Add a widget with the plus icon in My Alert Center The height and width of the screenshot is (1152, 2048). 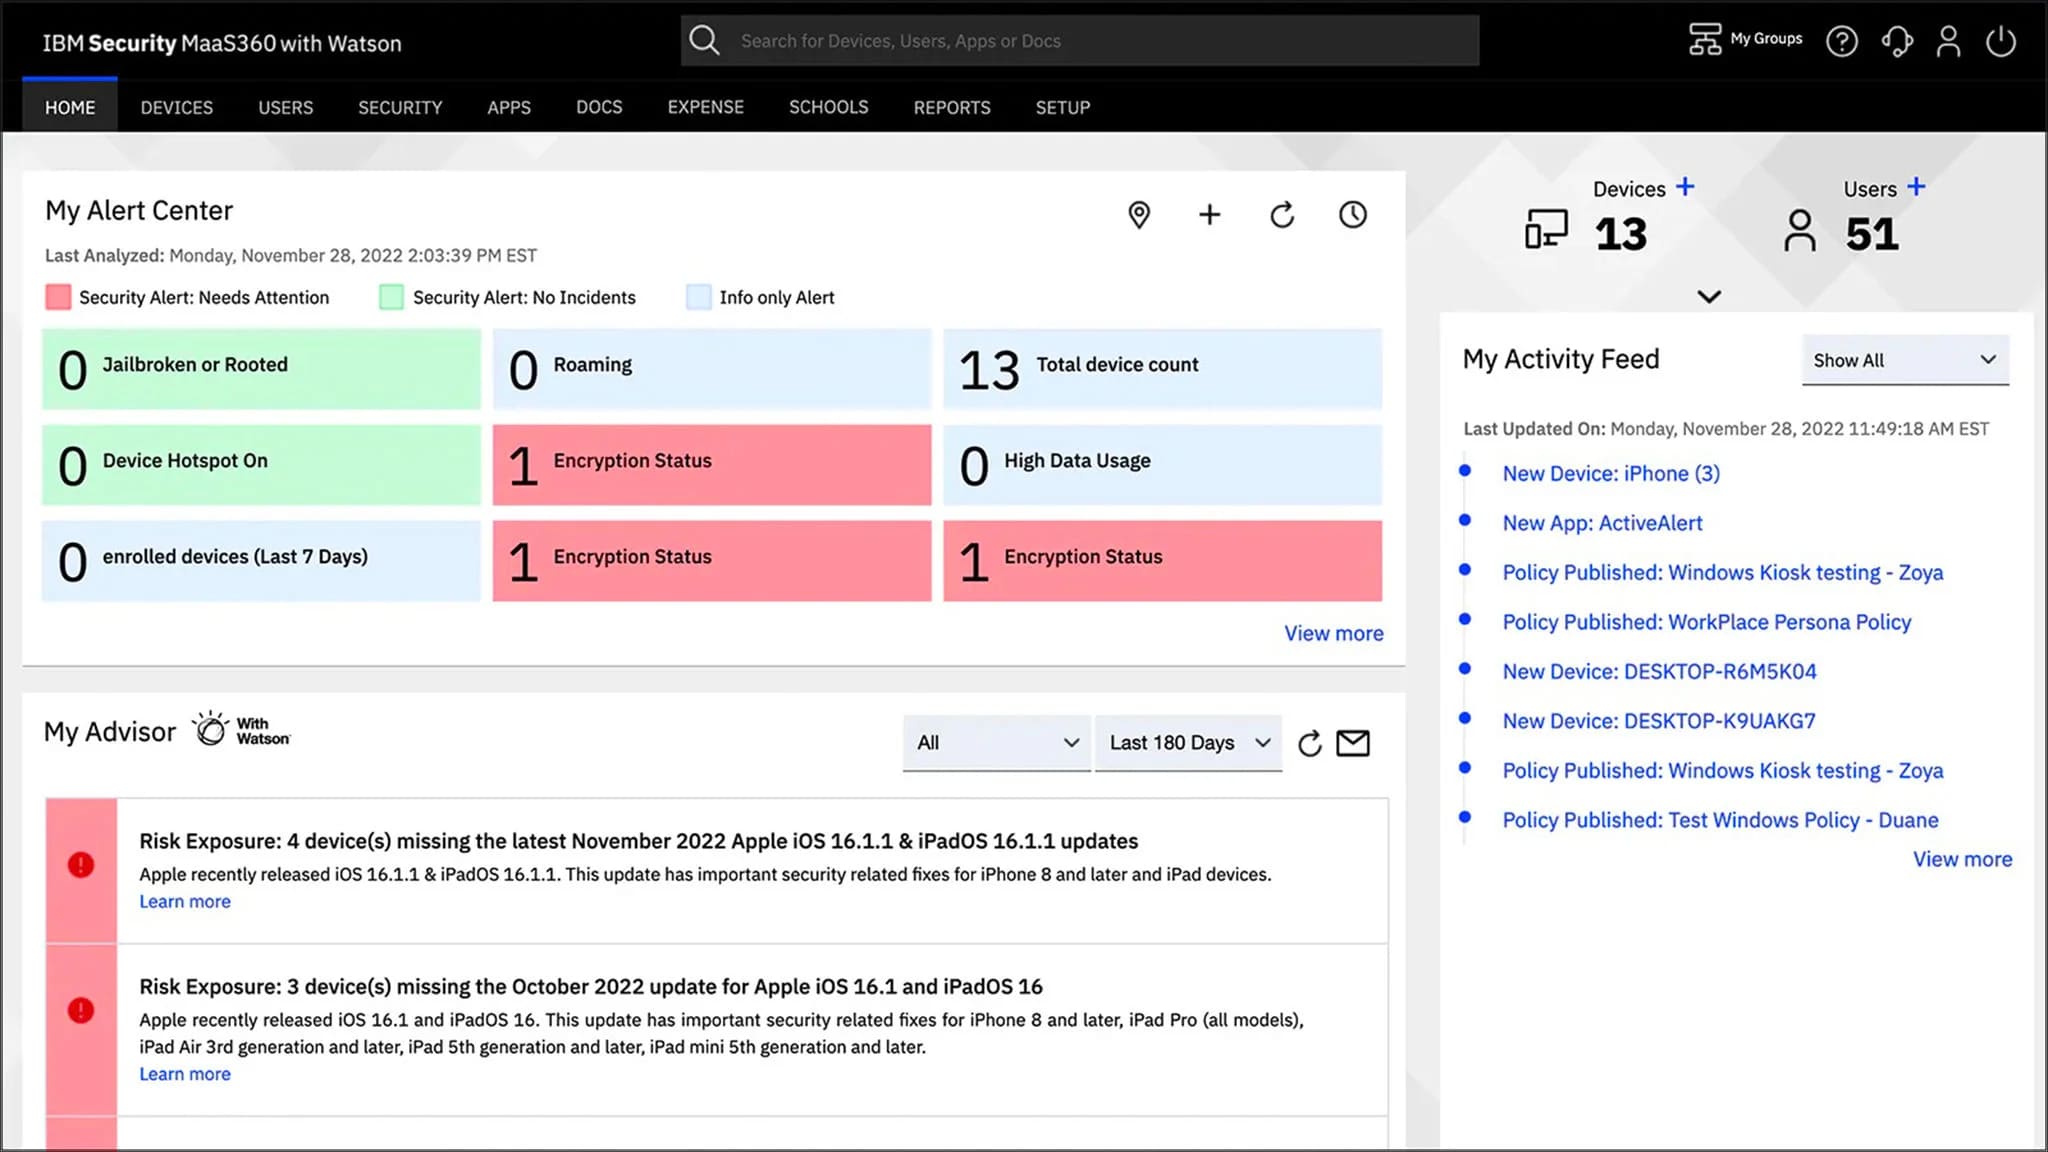pos(1210,214)
